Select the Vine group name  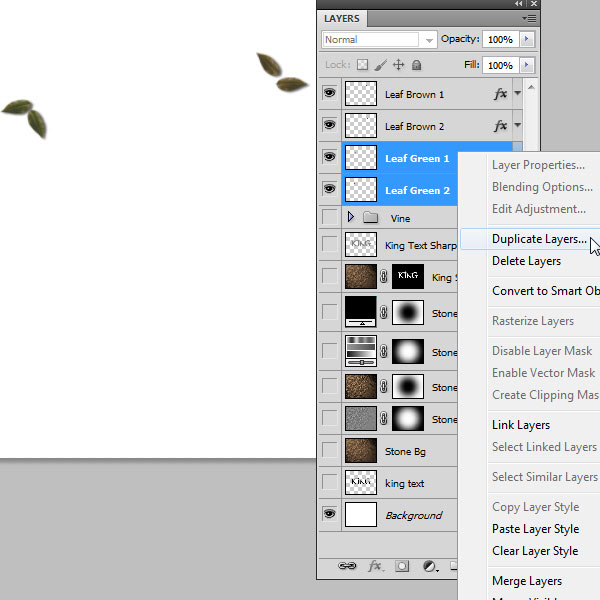(x=400, y=218)
